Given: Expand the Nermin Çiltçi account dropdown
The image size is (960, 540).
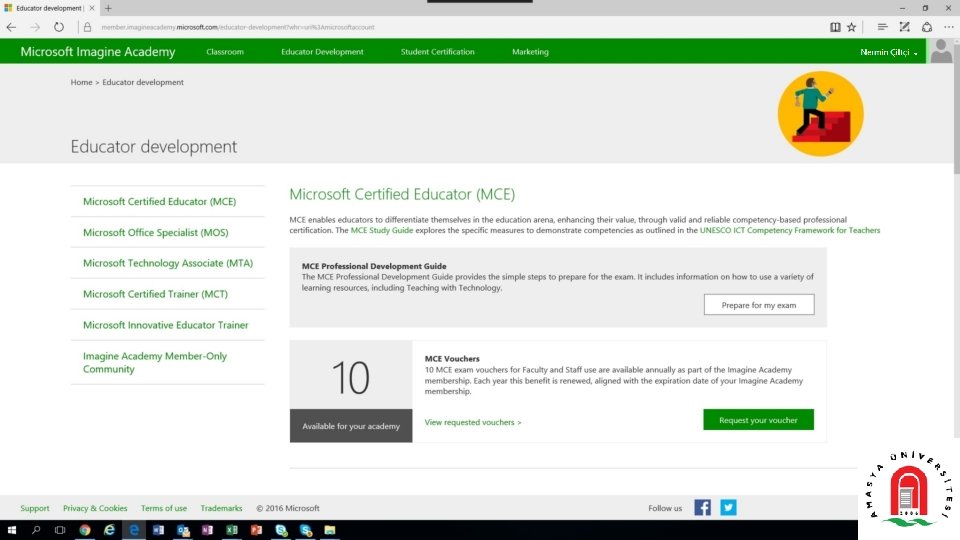Looking at the screenshot, I should [x=888, y=52].
